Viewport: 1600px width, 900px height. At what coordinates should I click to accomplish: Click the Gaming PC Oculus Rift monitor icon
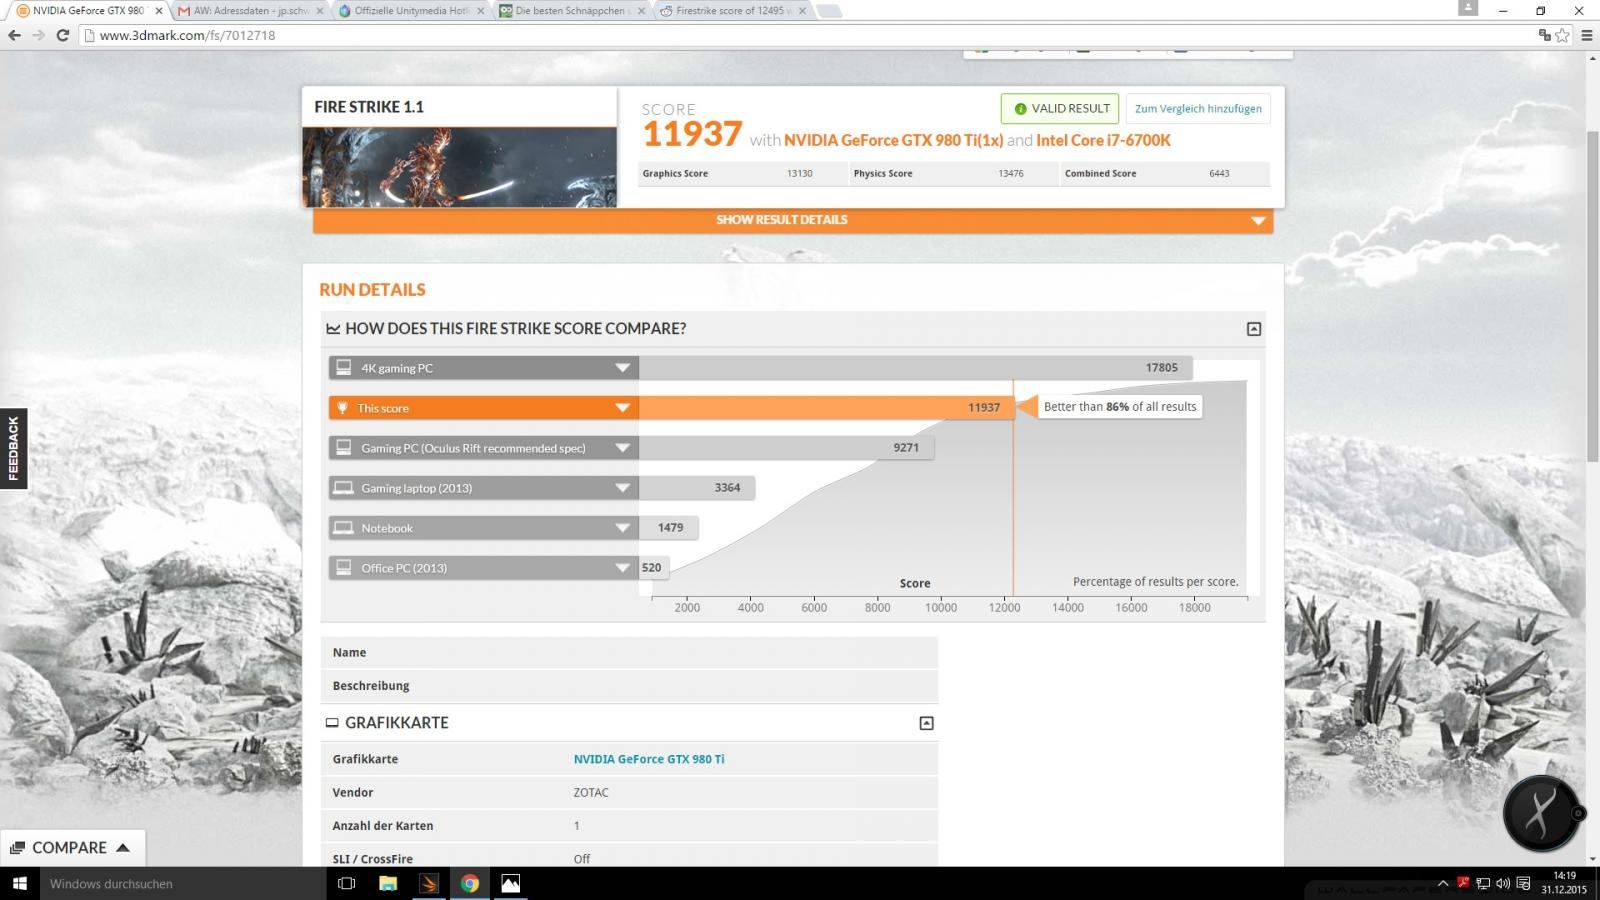click(x=343, y=448)
